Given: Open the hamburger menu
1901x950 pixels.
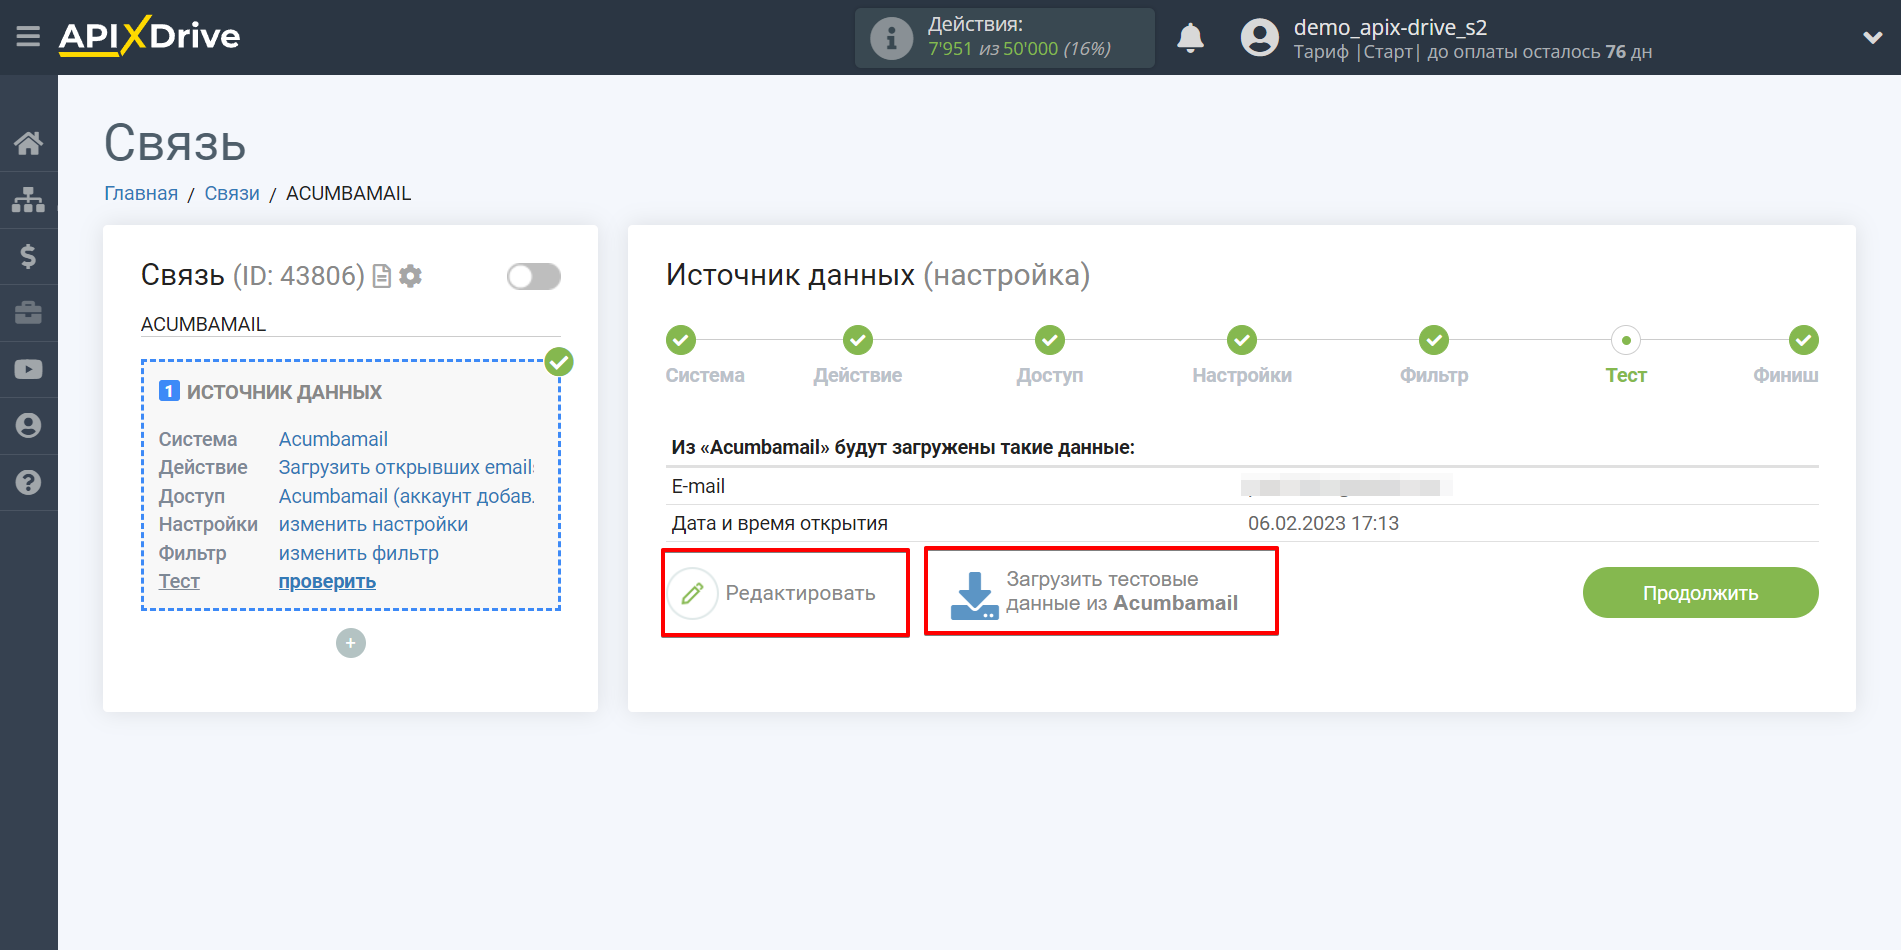Looking at the screenshot, I should pyautogui.click(x=28, y=37).
